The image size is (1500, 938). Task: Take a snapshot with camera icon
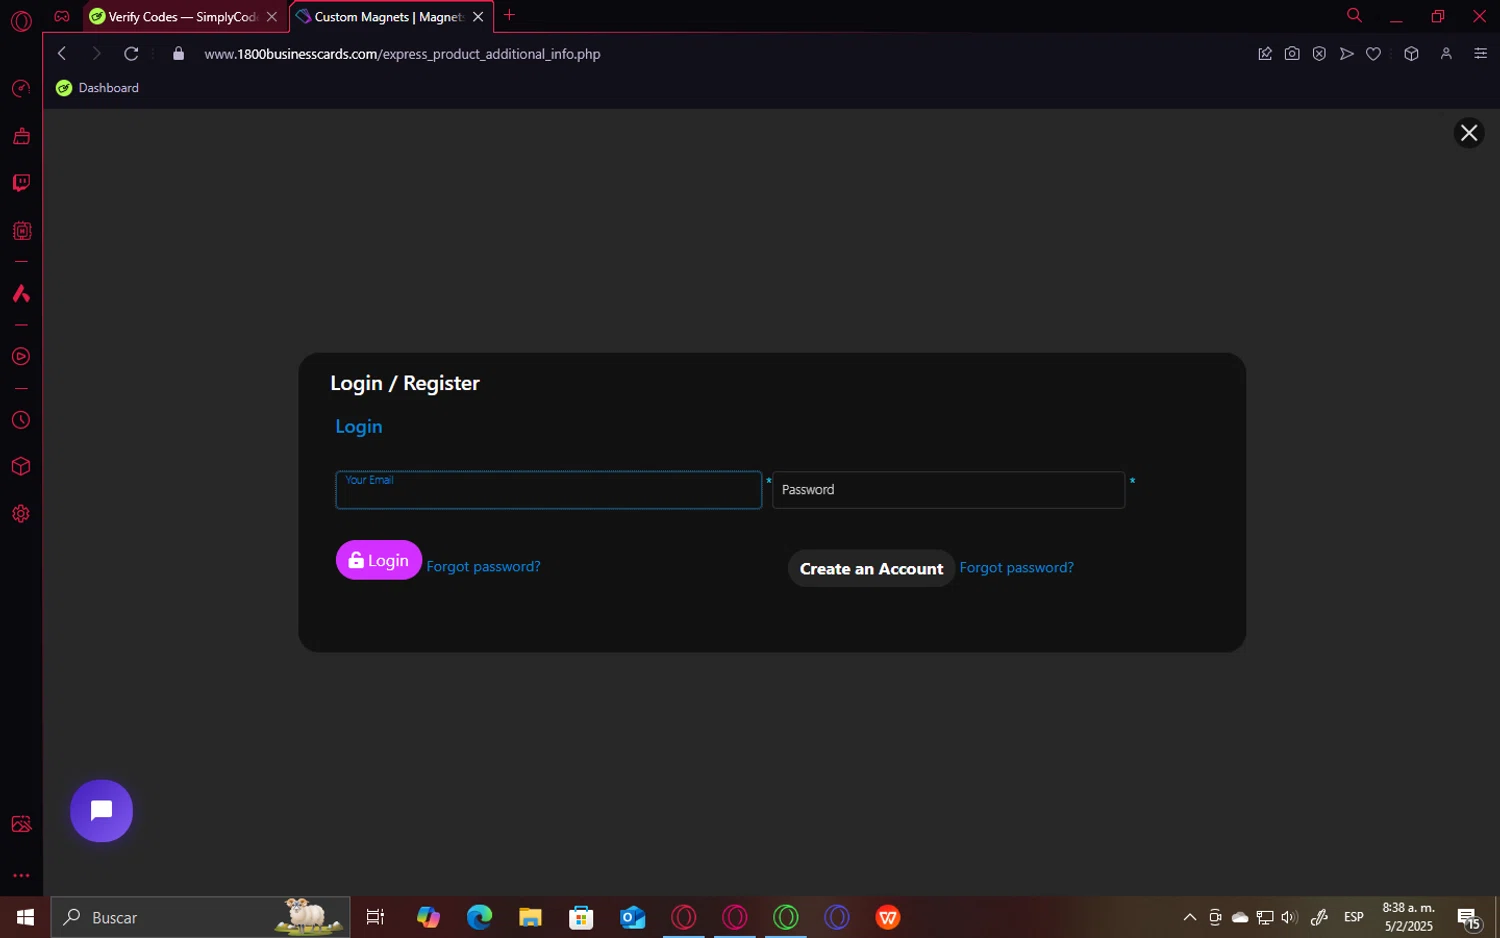coord(1292,54)
